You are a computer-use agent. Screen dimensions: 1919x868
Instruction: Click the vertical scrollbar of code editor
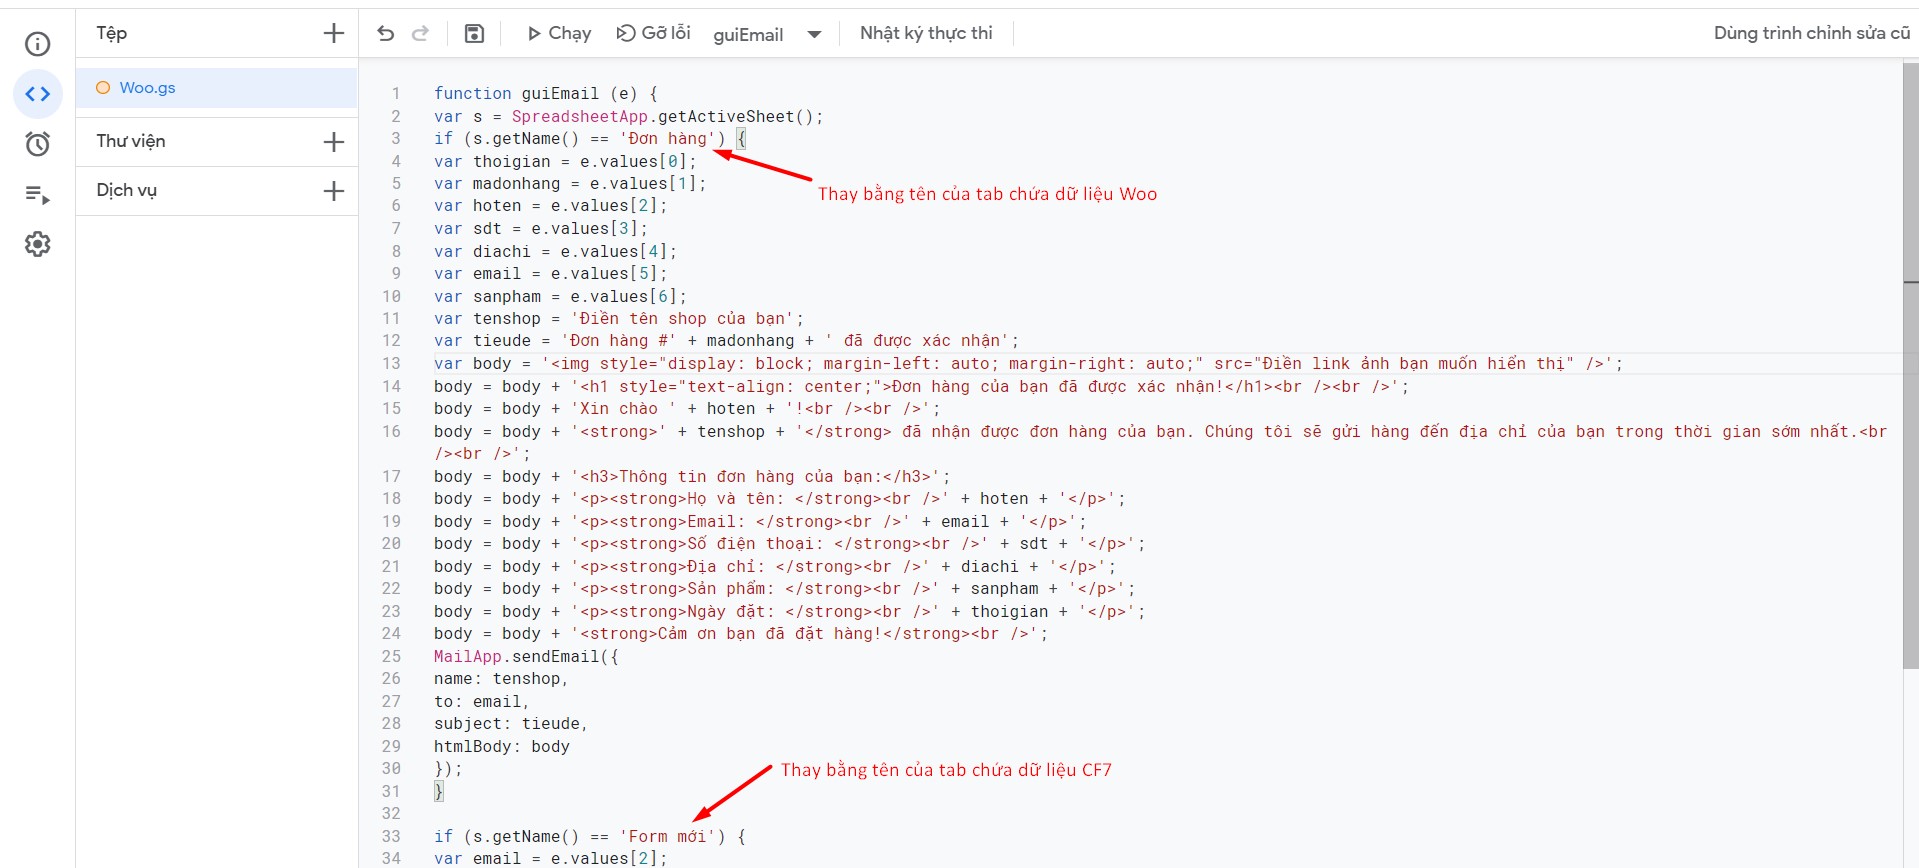click(1910, 400)
